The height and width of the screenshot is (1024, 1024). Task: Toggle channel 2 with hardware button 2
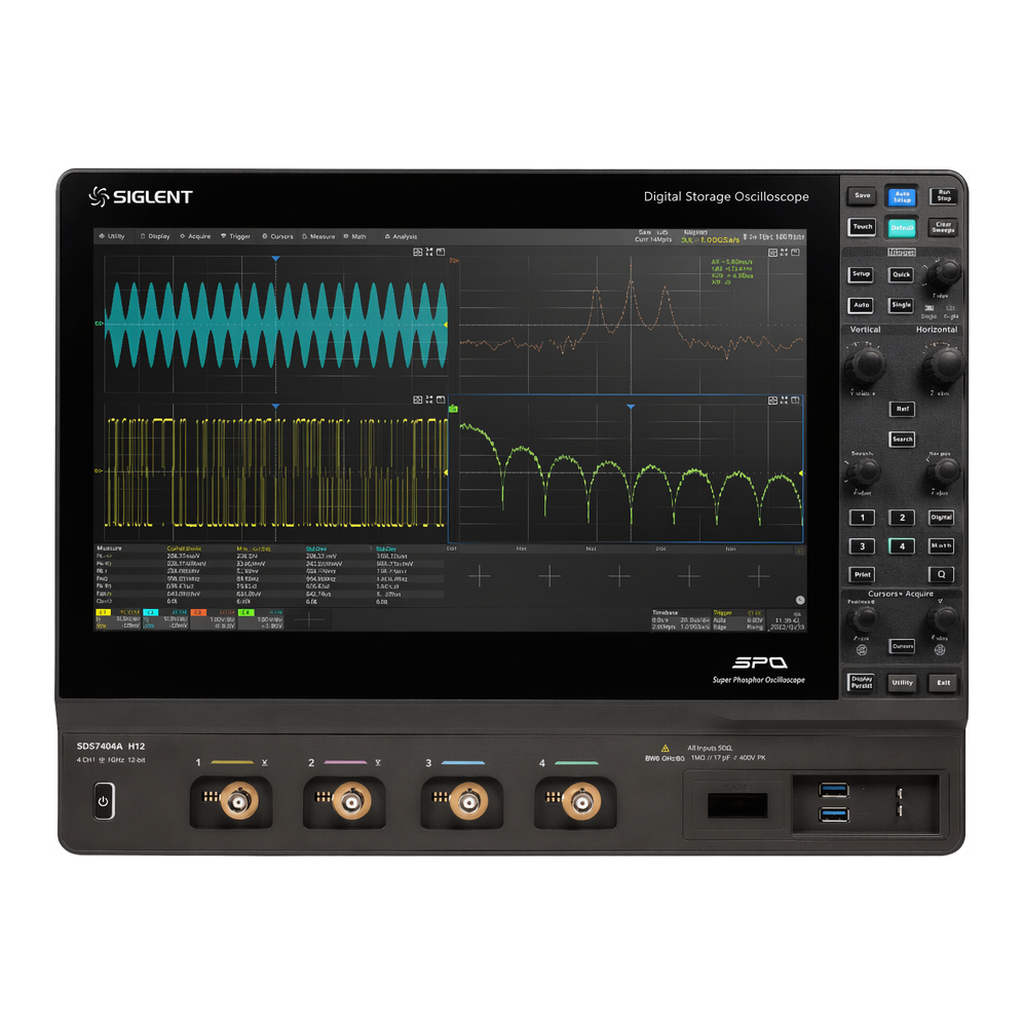click(902, 517)
